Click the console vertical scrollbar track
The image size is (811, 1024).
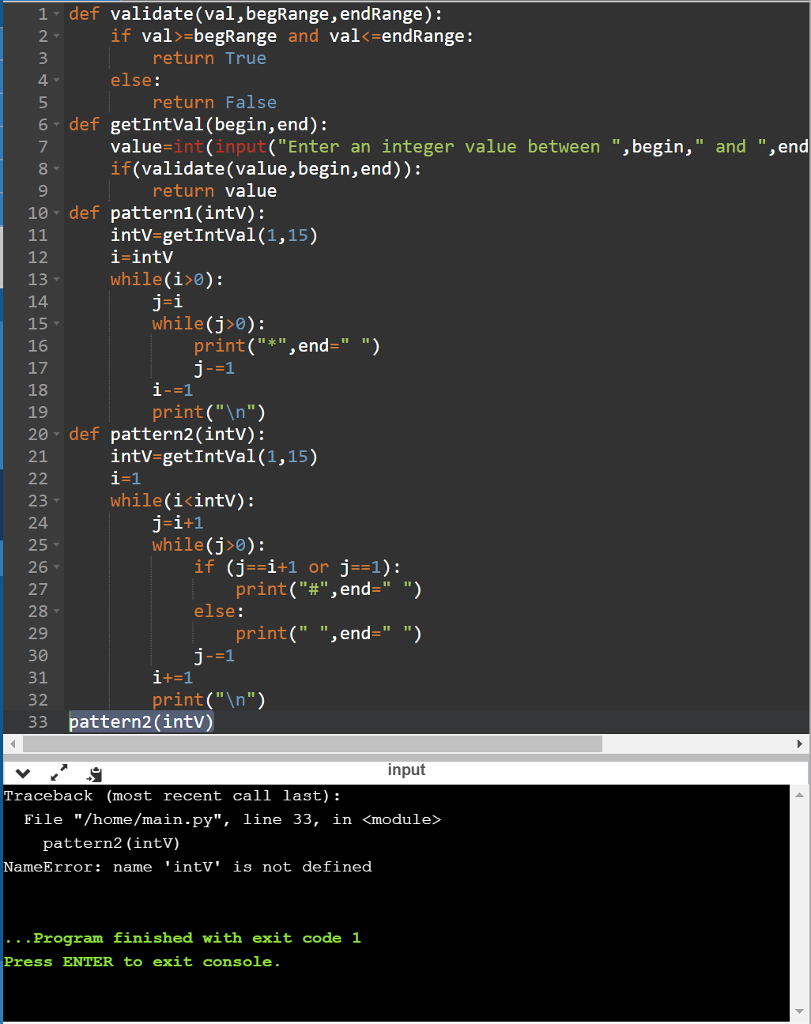coord(799,904)
